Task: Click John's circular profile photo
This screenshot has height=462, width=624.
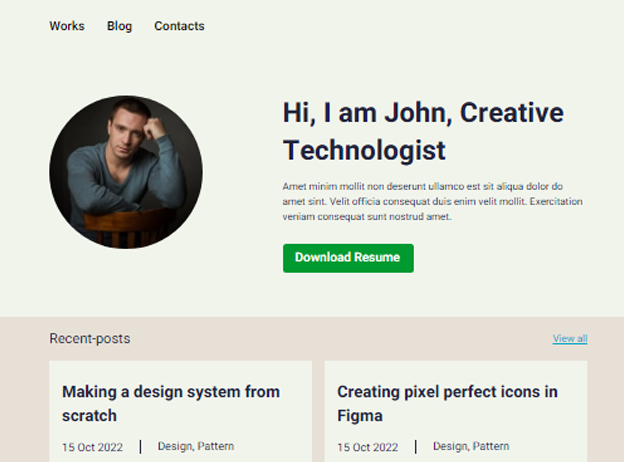Action: pyautogui.click(x=126, y=172)
